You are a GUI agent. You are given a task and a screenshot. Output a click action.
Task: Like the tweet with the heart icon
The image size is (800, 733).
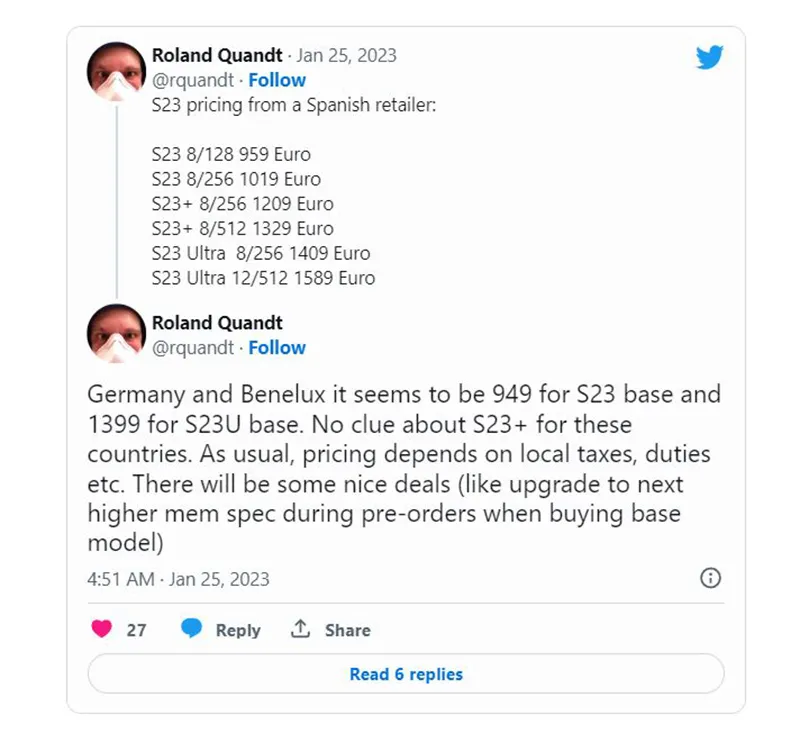[102, 630]
